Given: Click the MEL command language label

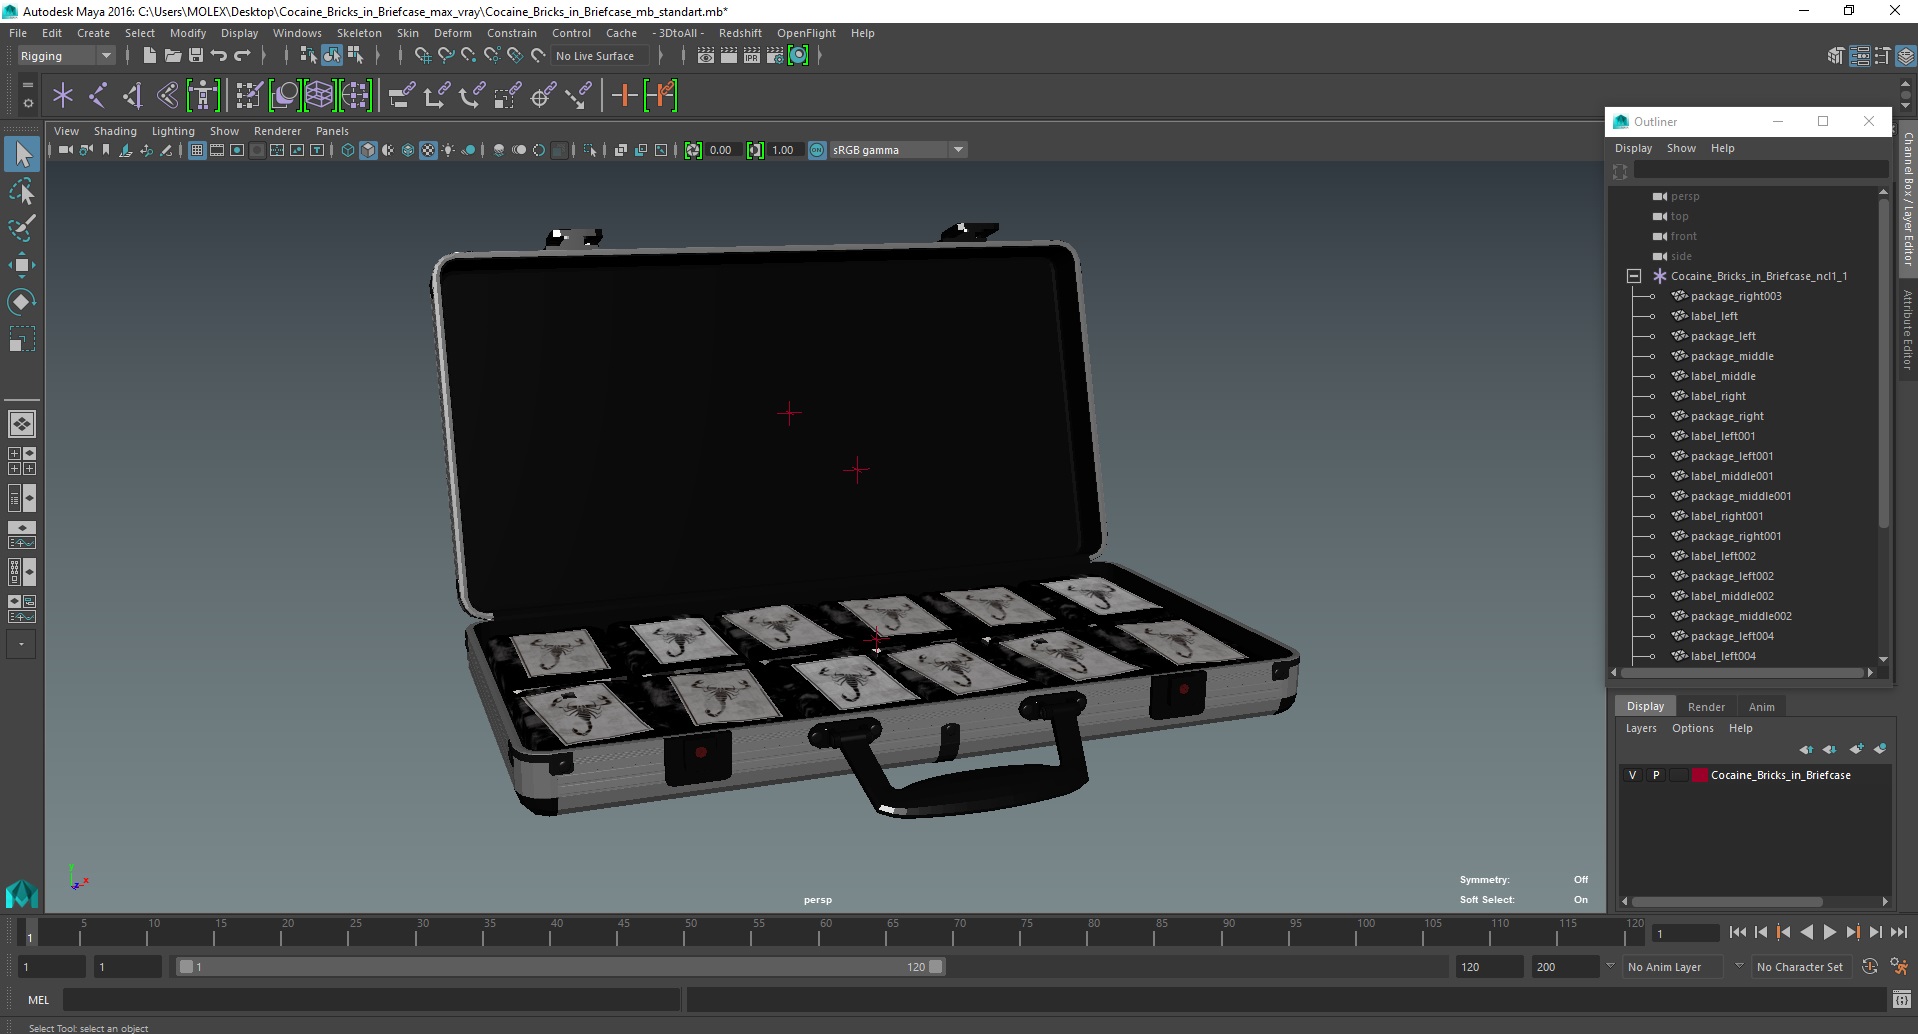Looking at the screenshot, I should pos(38,1000).
